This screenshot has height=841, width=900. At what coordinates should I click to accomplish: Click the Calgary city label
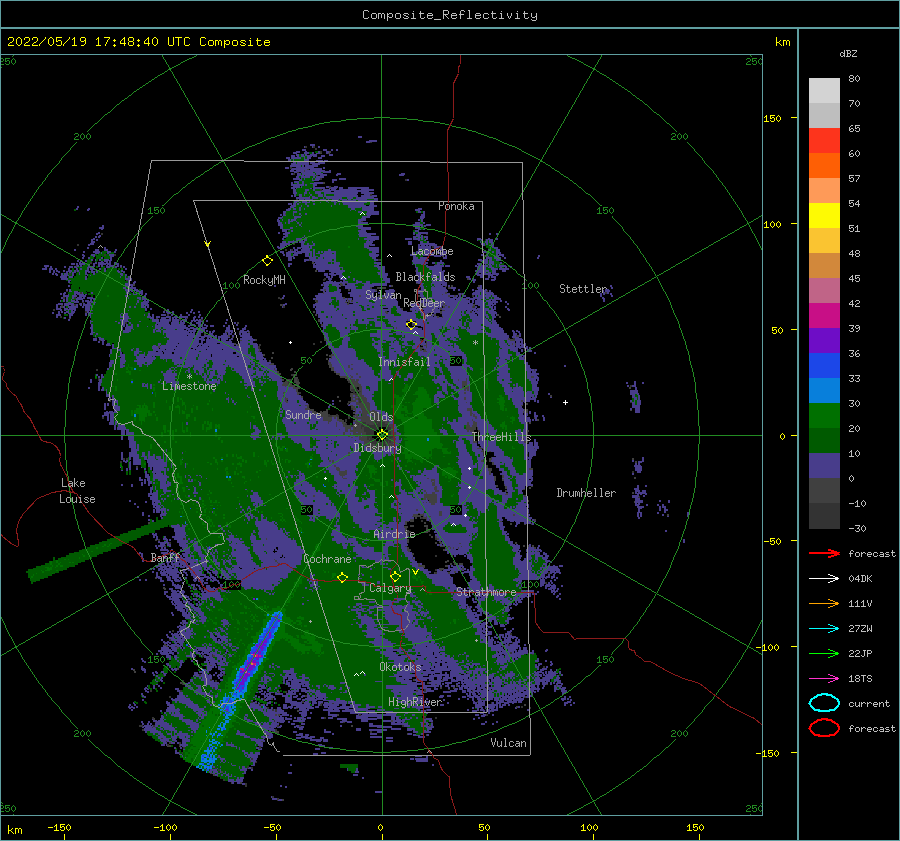(x=390, y=588)
